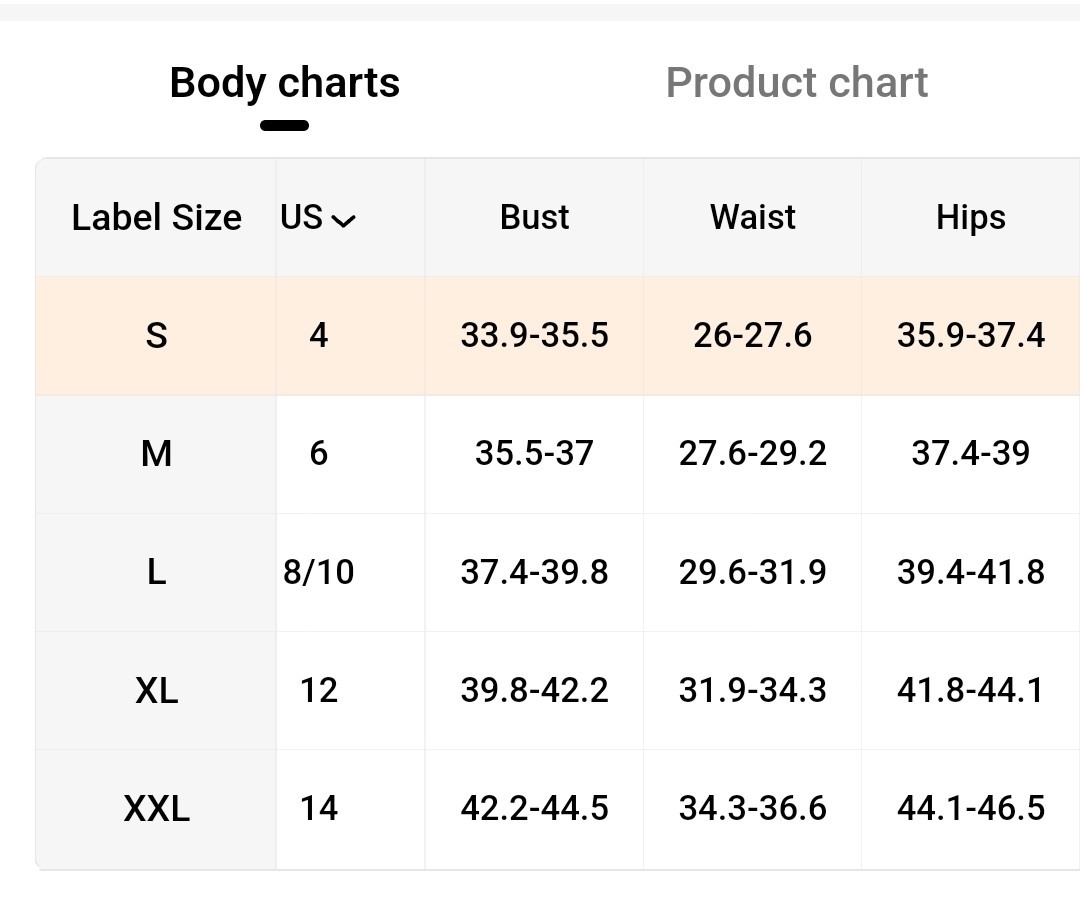Screen dimensions: 1080x917
Task: Switch to the Product chart tab
Action: coord(797,83)
